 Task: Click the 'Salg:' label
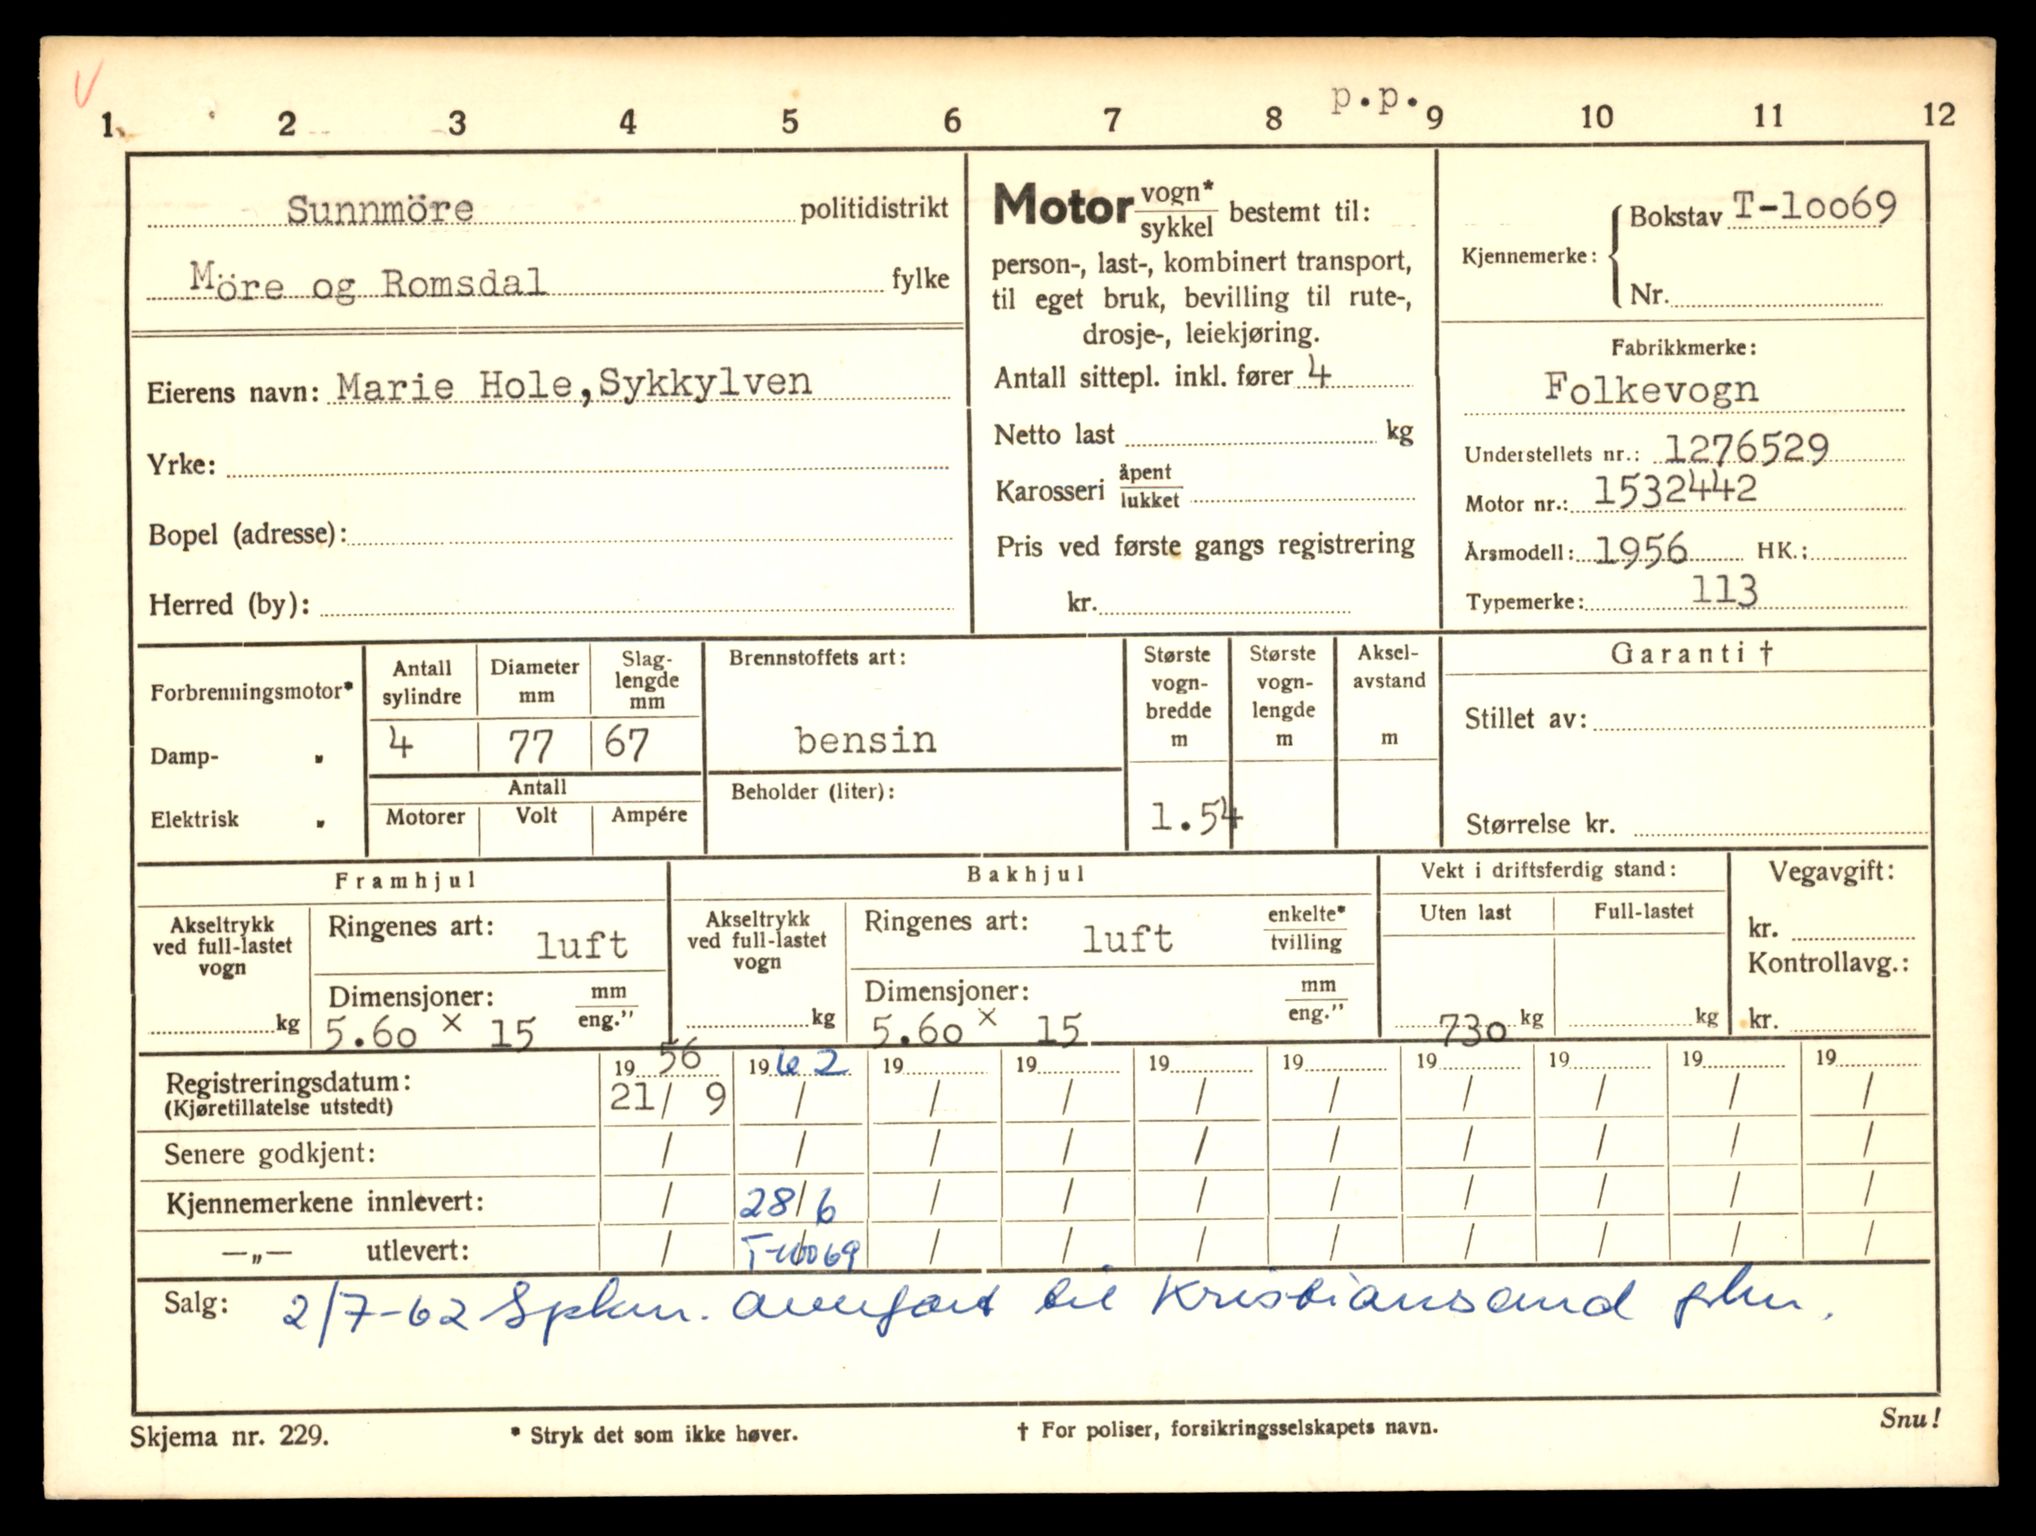tap(196, 1302)
